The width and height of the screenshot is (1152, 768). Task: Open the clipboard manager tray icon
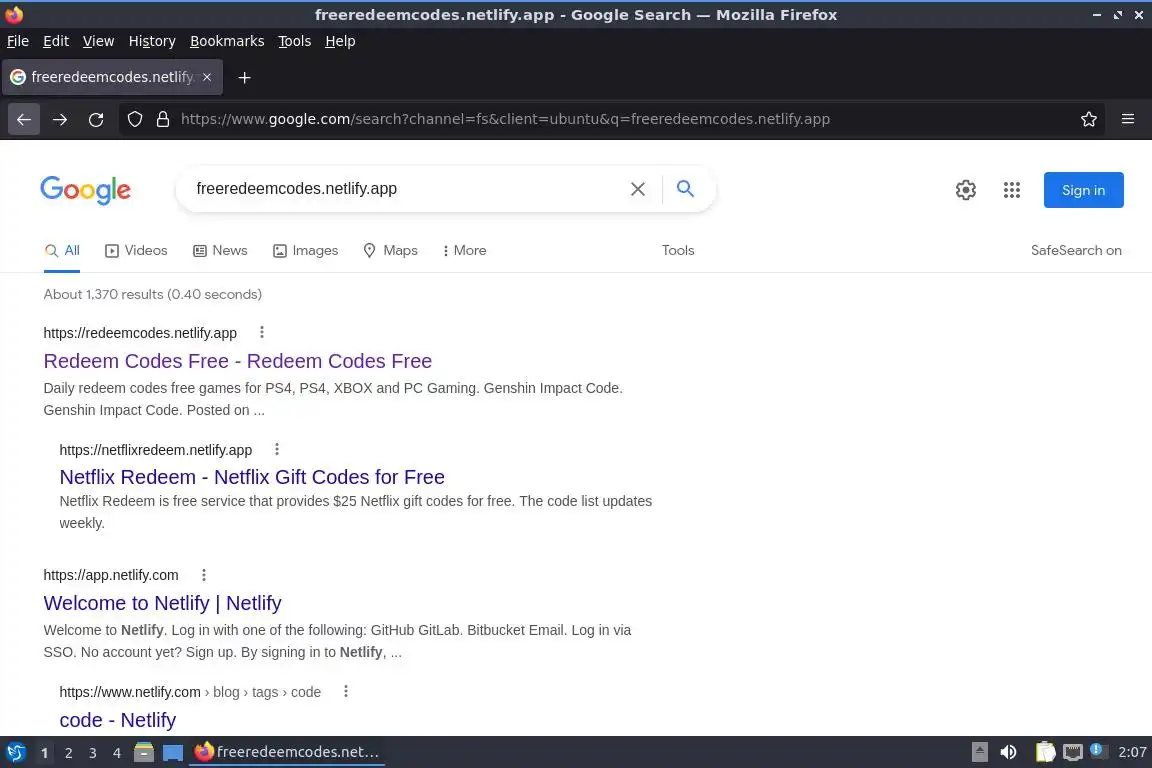(1045, 753)
